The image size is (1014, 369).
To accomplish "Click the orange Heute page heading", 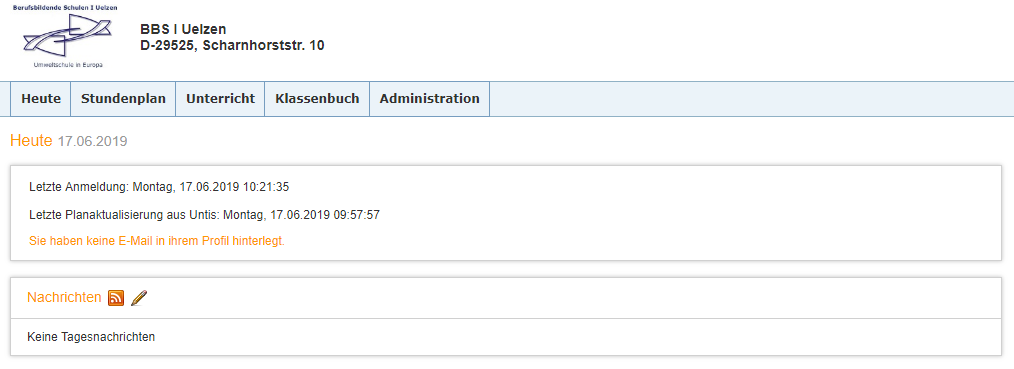I will (x=31, y=140).
